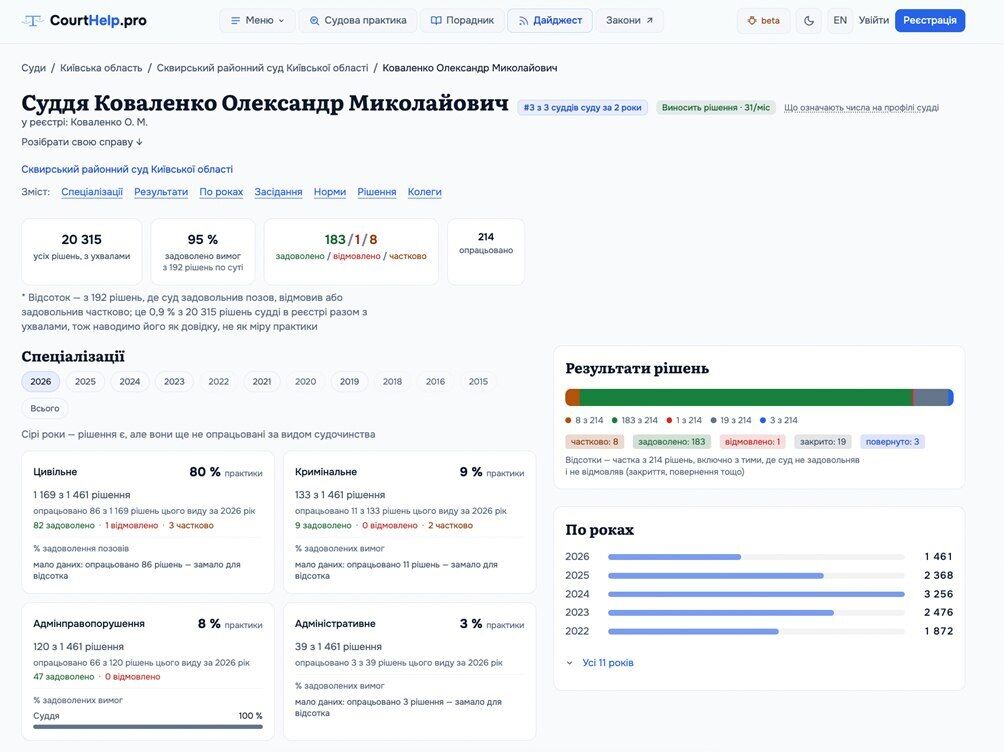Jump to Спеціалізації in contents

click(x=92, y=192)
